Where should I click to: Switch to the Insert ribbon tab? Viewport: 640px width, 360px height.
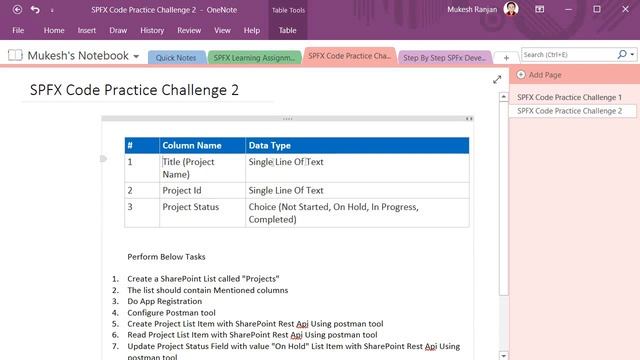click(x=87, y=30)
